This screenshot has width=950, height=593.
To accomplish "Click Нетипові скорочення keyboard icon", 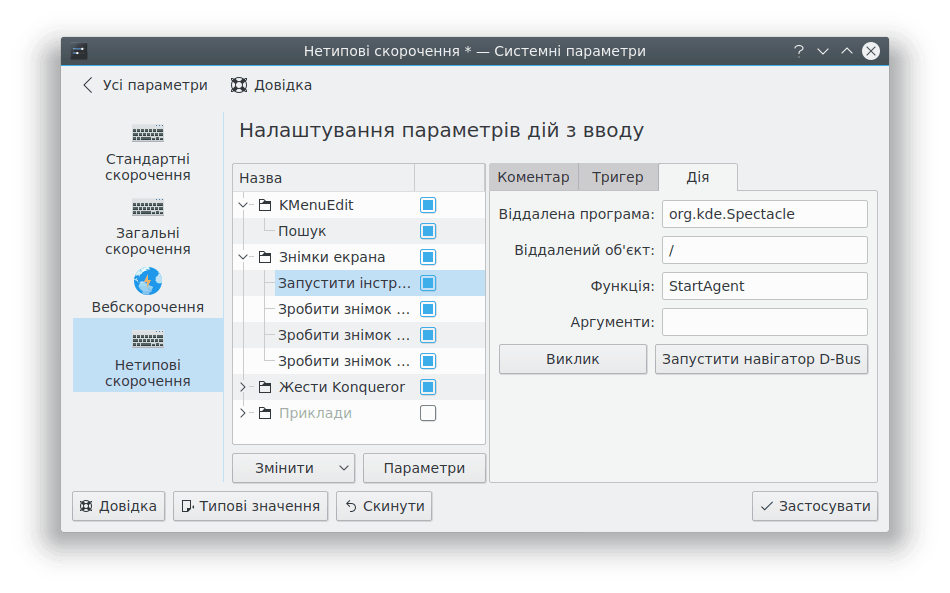I will point(148,340).
